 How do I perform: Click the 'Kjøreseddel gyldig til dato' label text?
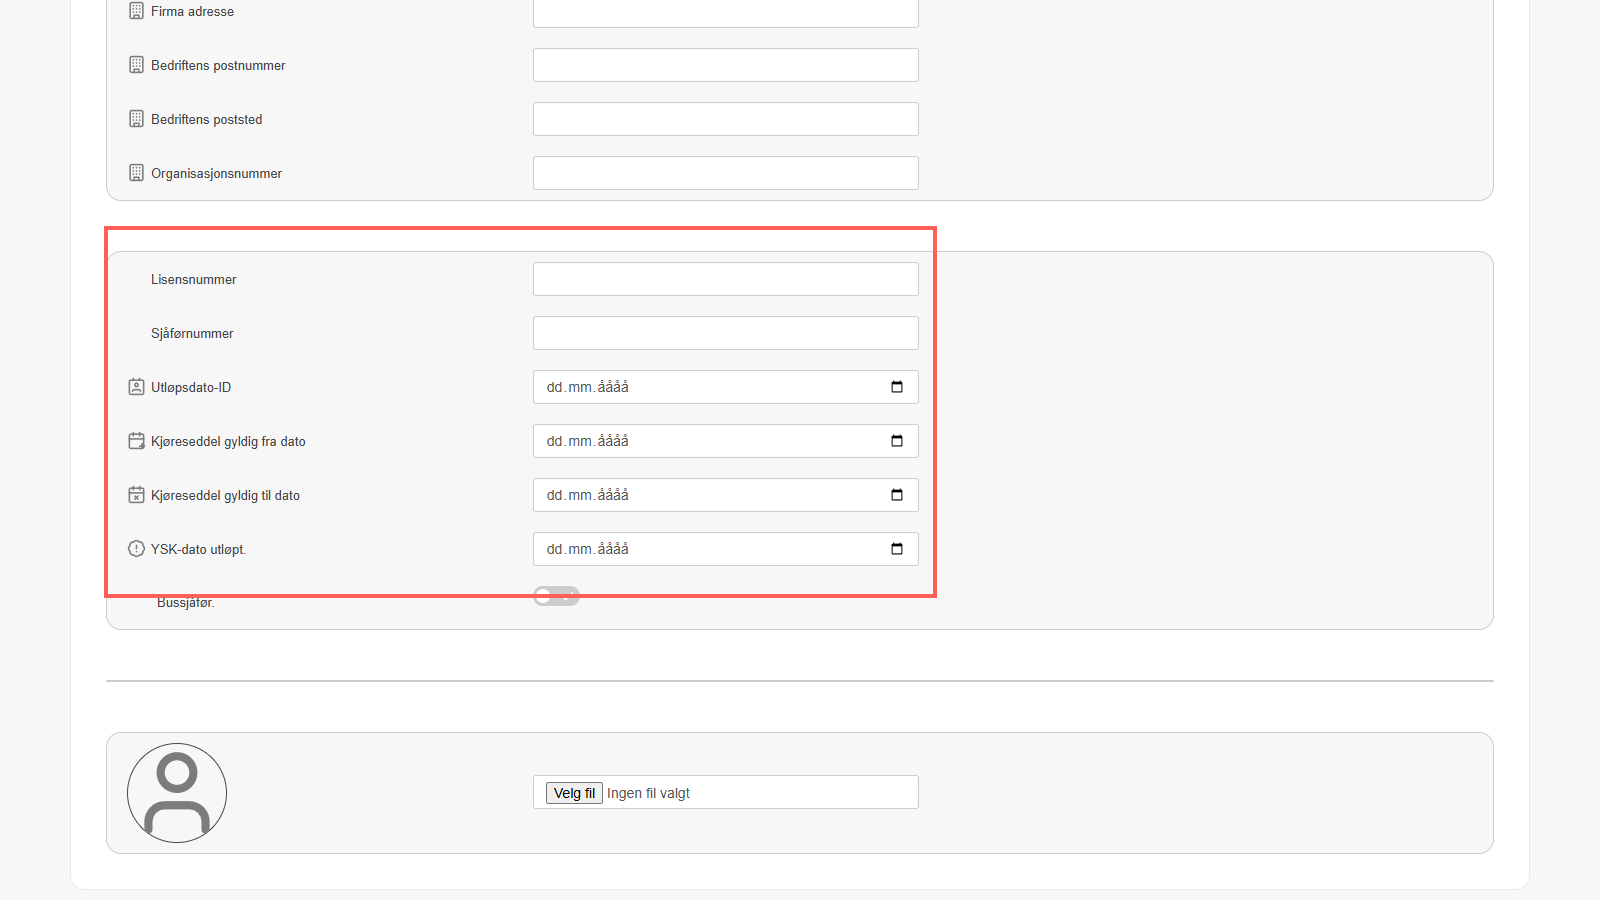coord(225,495)
